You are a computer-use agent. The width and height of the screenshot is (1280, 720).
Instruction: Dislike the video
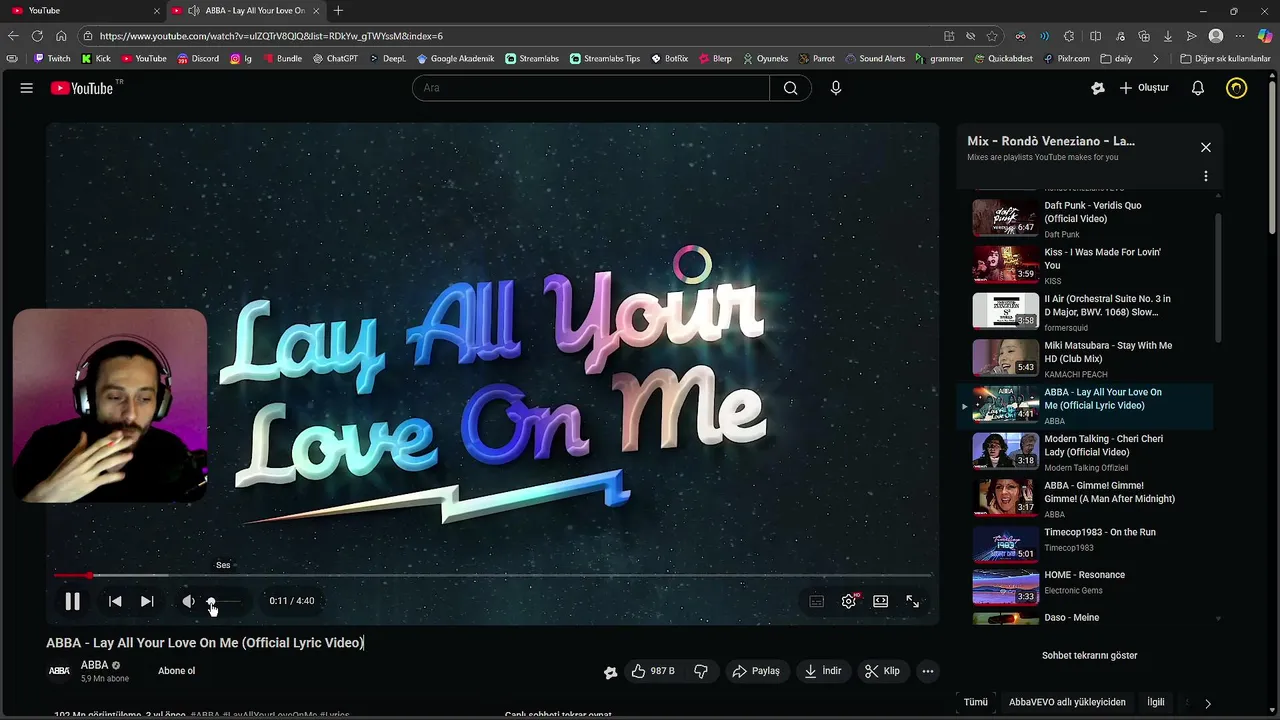coord(701,671)
